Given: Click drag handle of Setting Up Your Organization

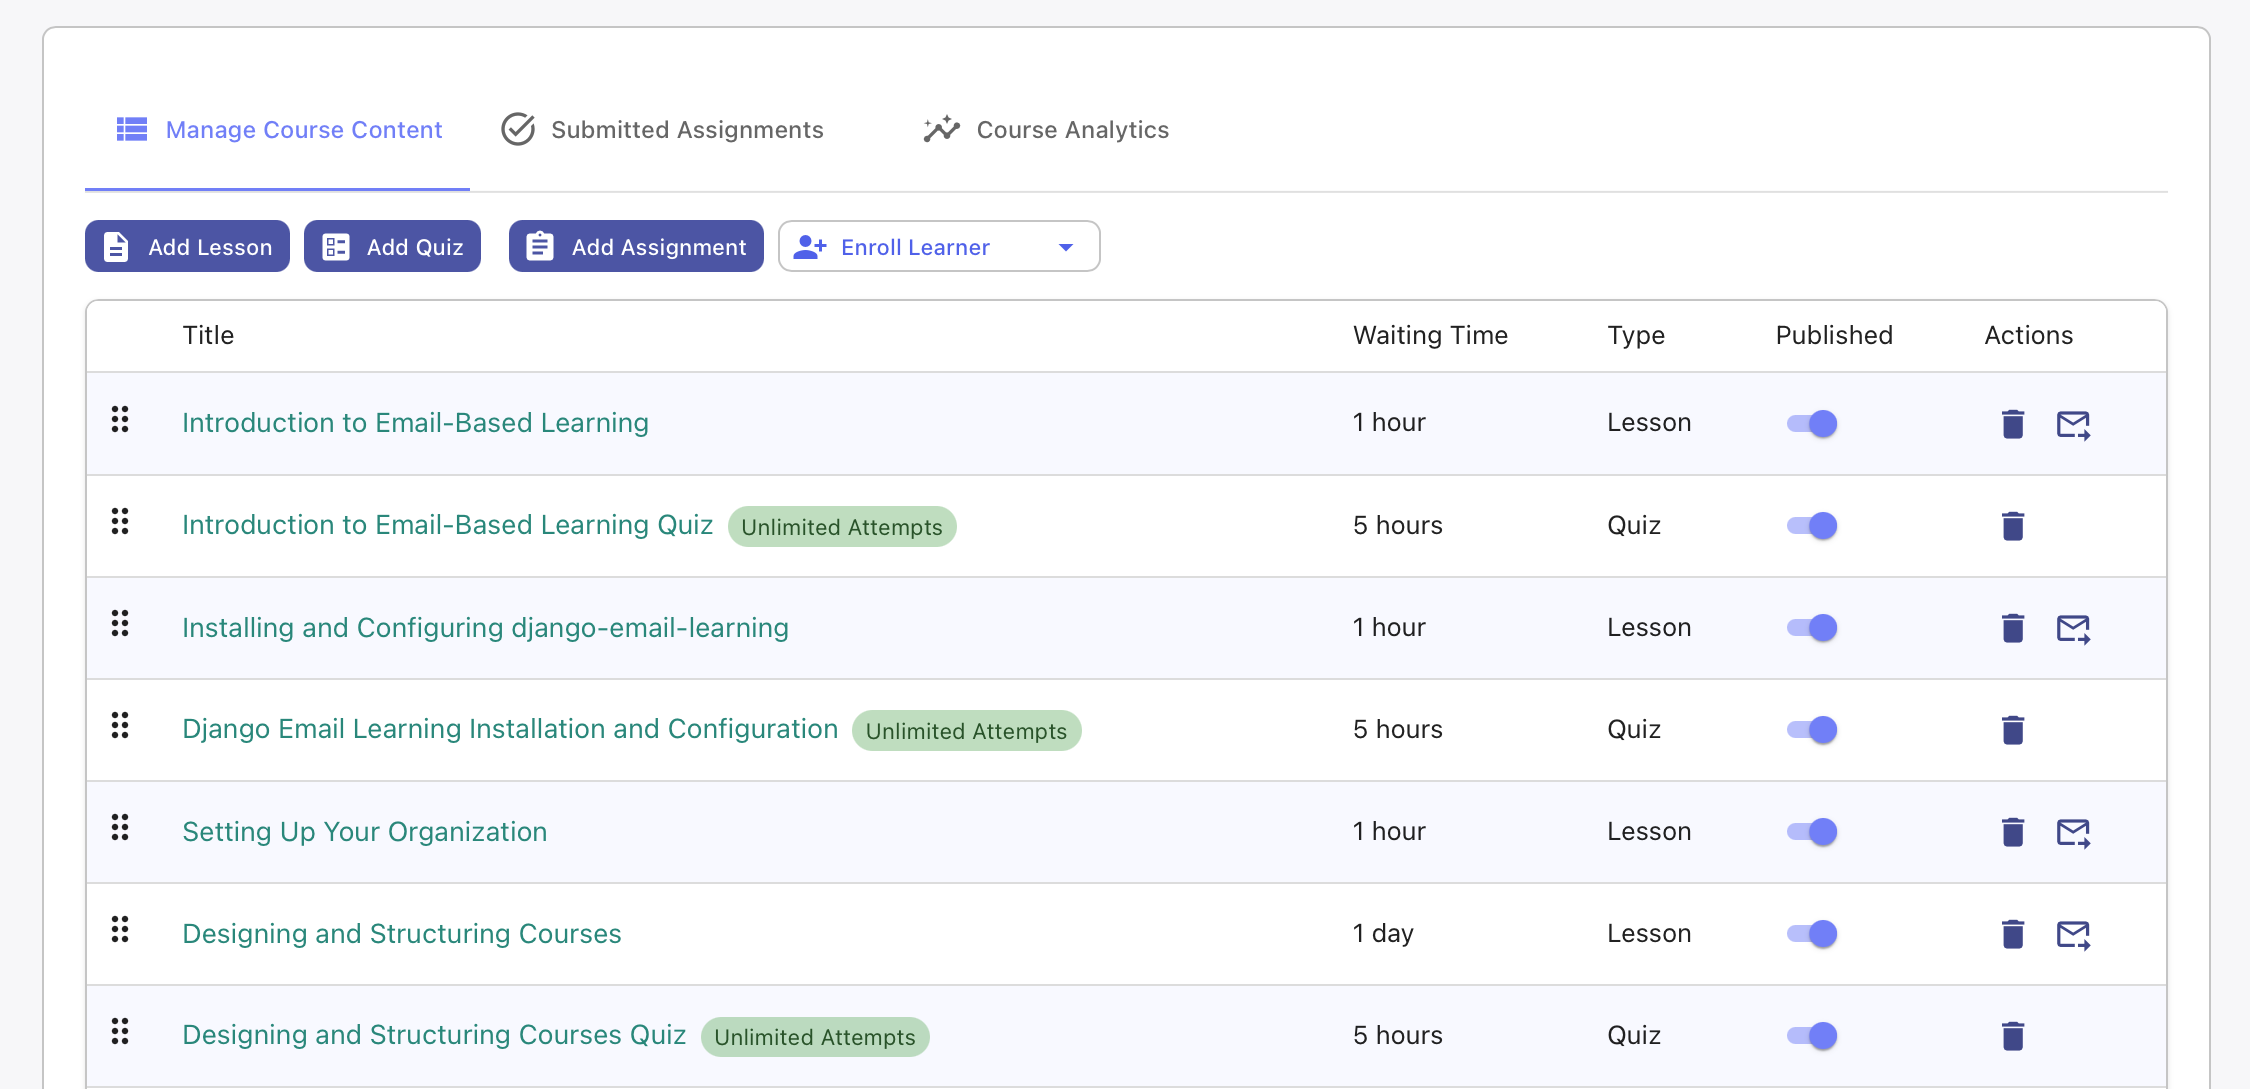Looking at the screenshot, I should 120,827.
